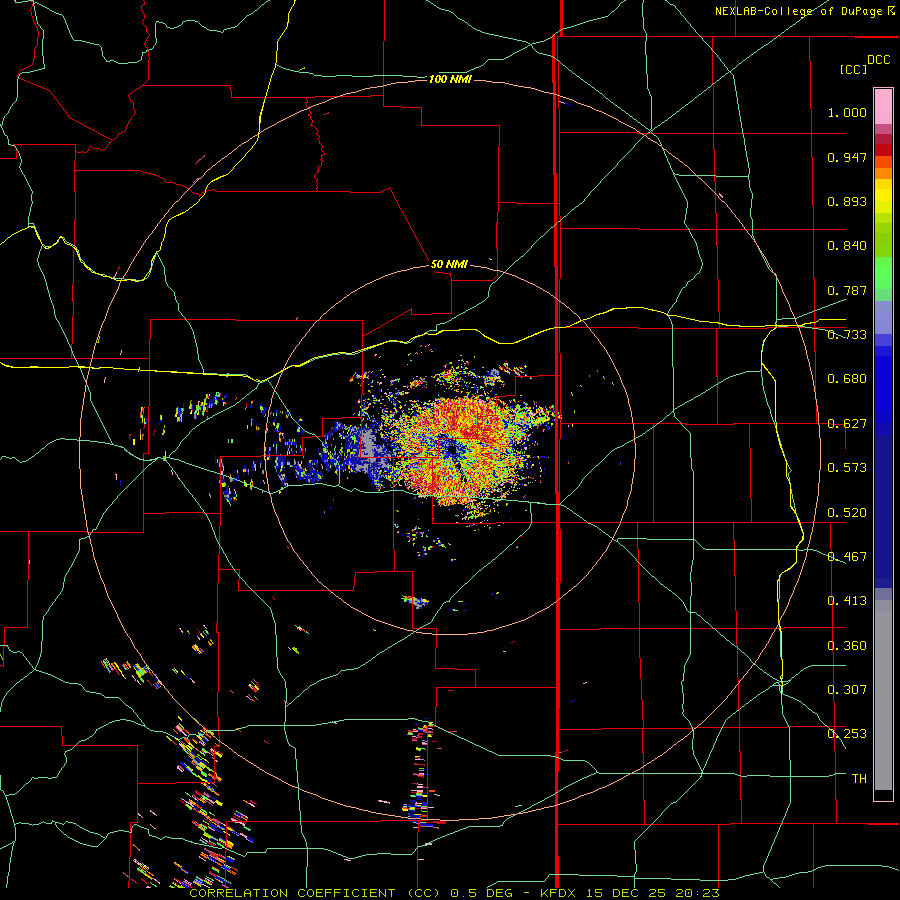Click the 0.627 legend value
The image size is (900, 900).
click(847, 424)
